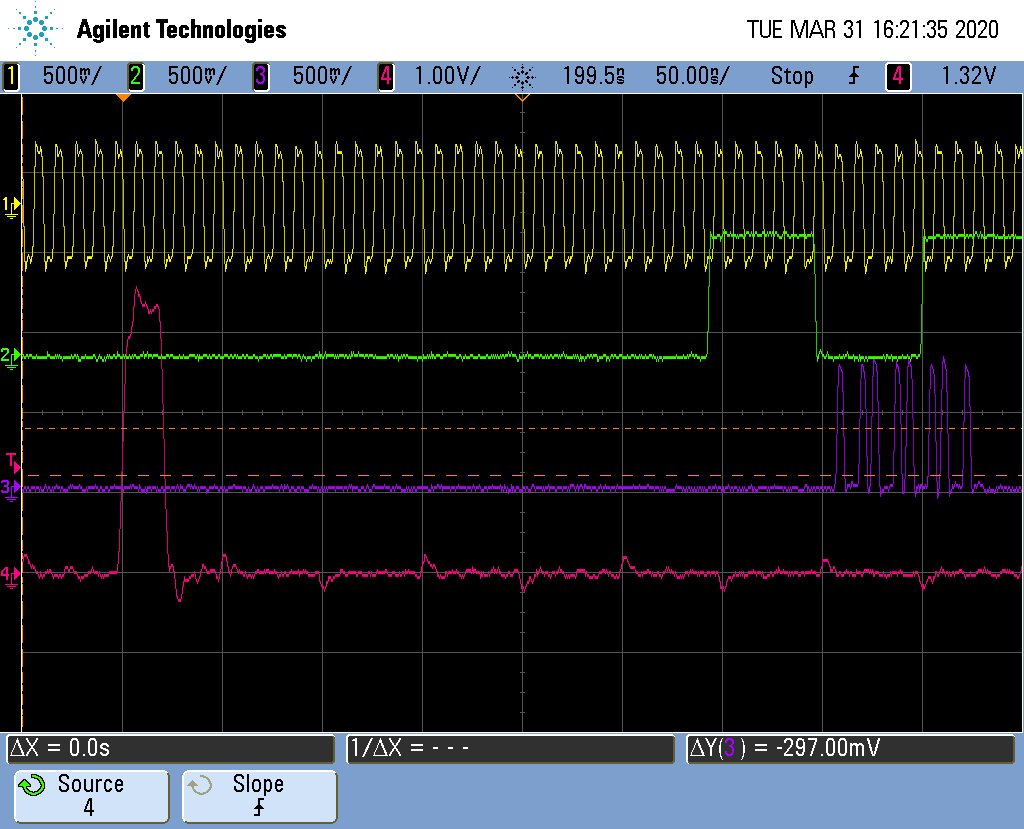Click the Agilent Technologies starburst logo
The height and width of the screenshot is (829, 1024).
click(x=36, y=29)
